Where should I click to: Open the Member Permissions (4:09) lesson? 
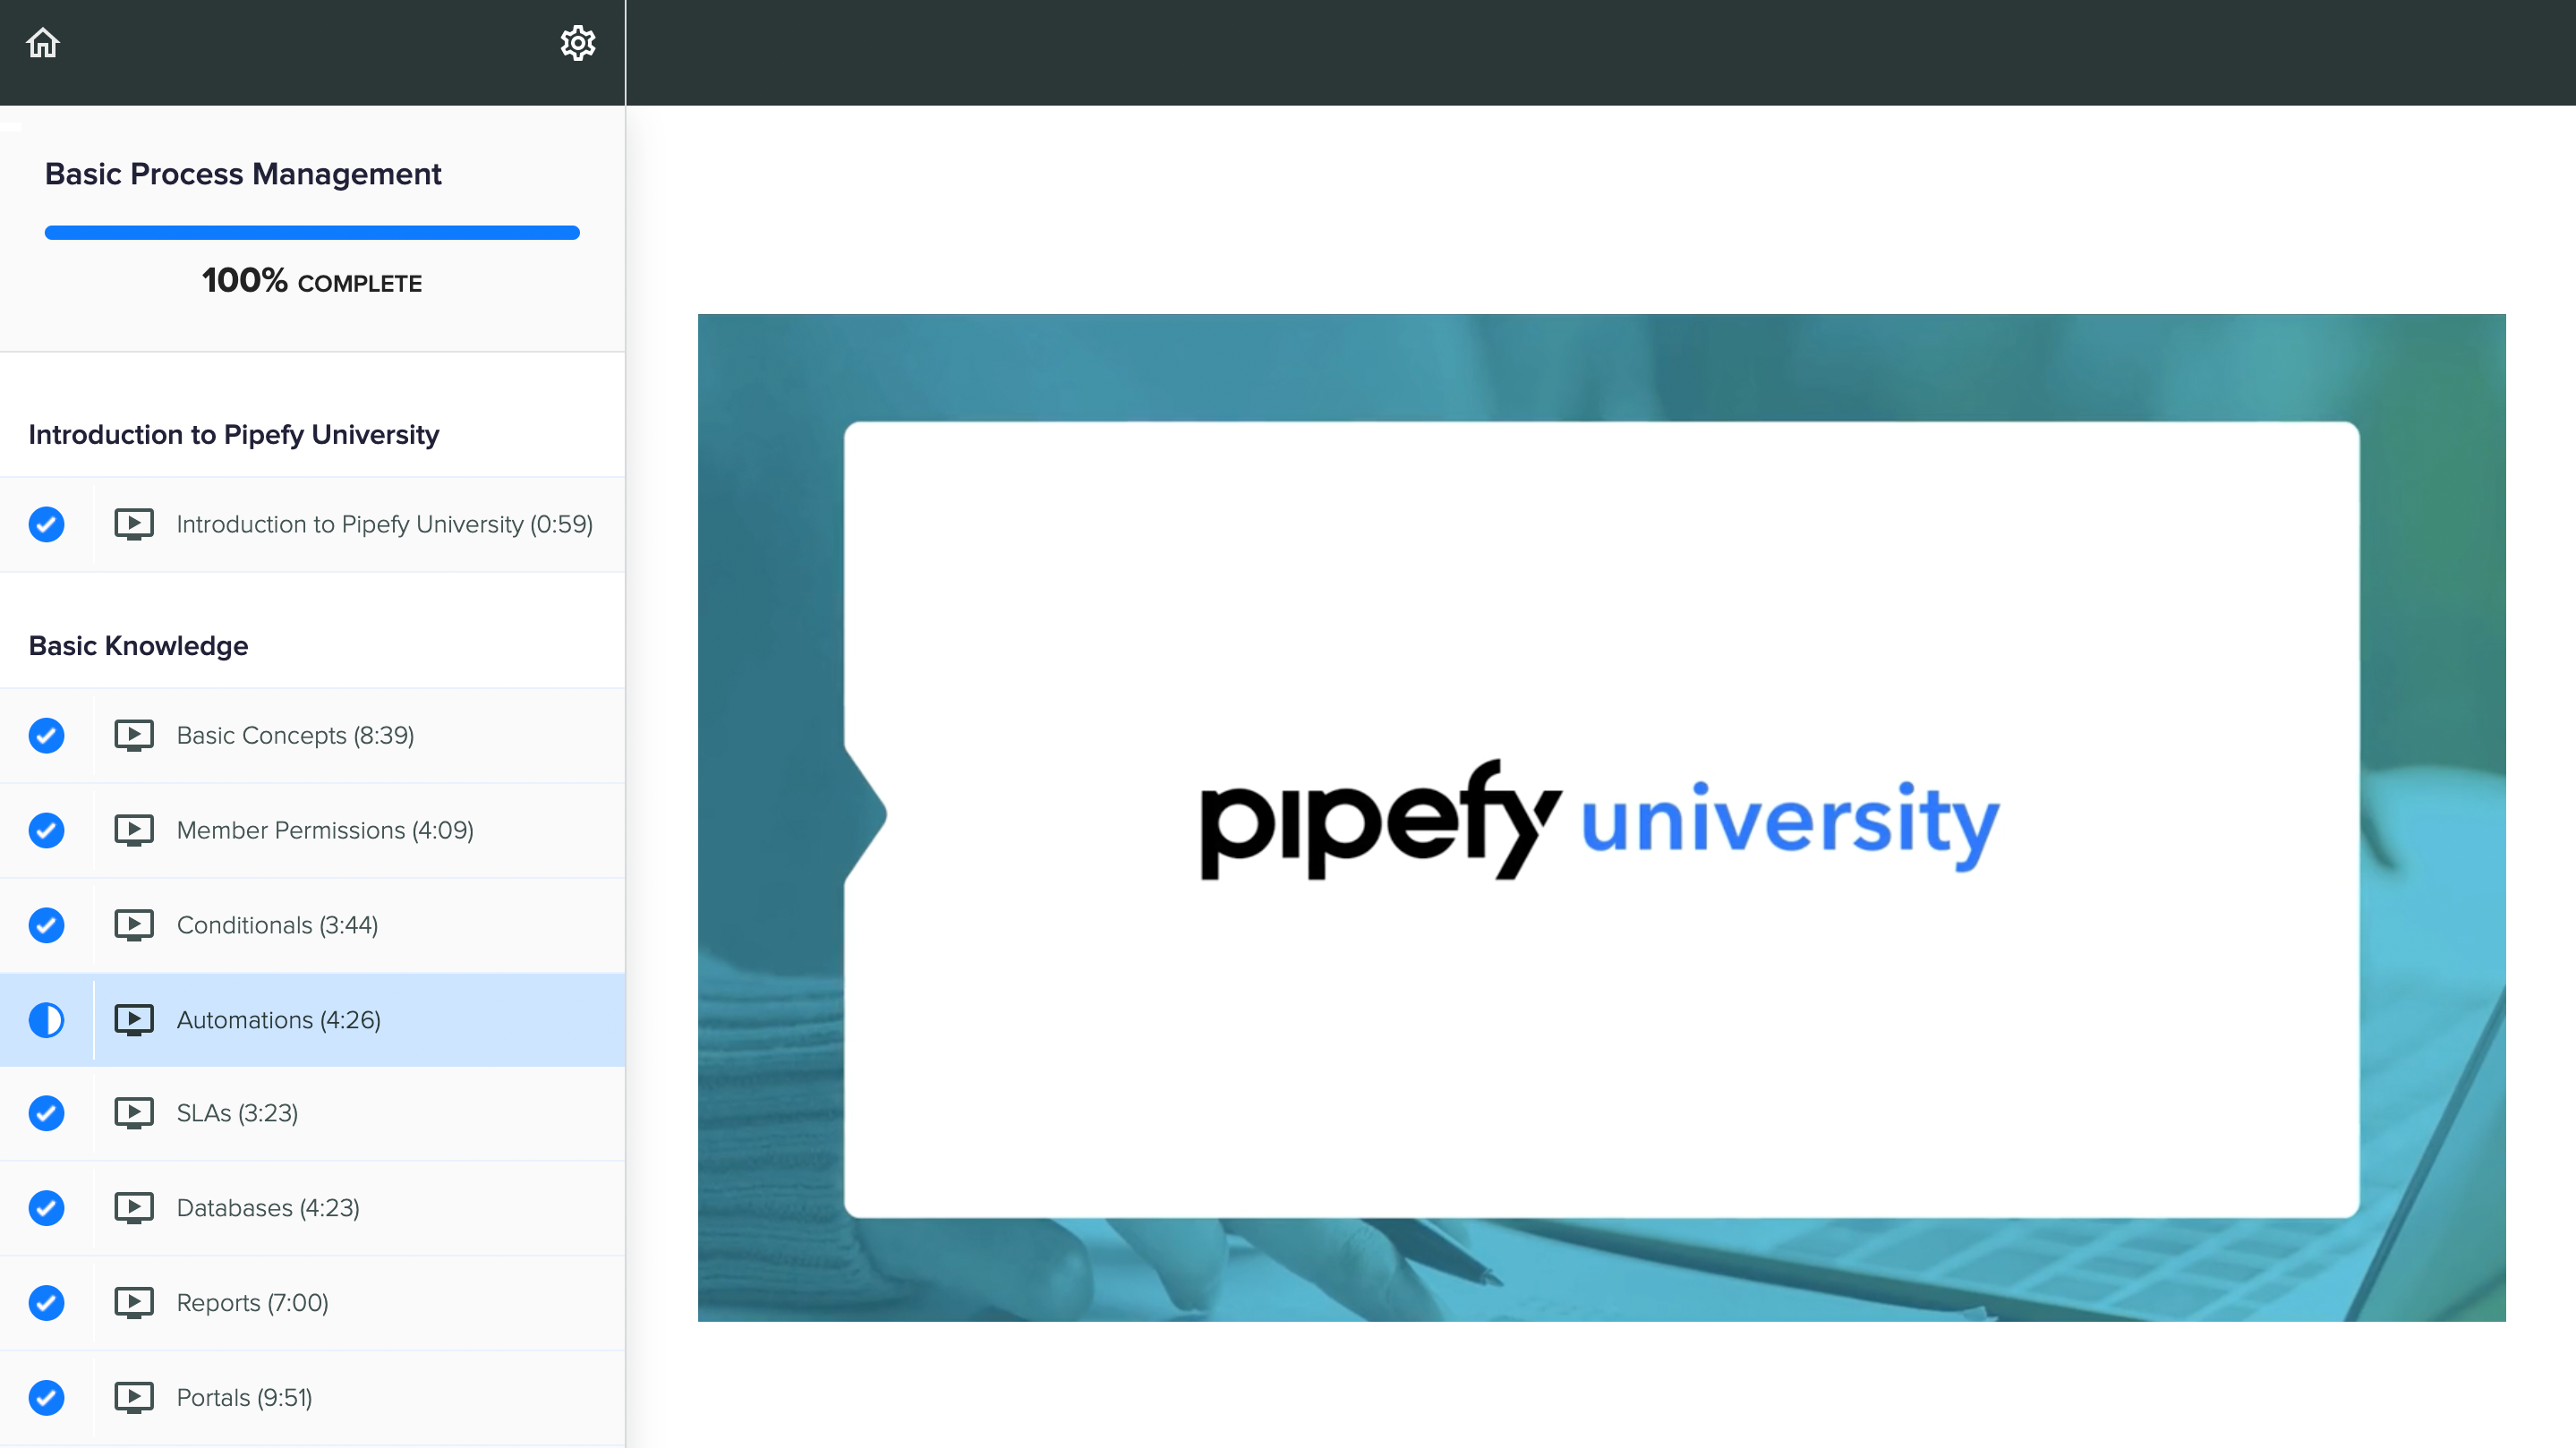(312, 830)
